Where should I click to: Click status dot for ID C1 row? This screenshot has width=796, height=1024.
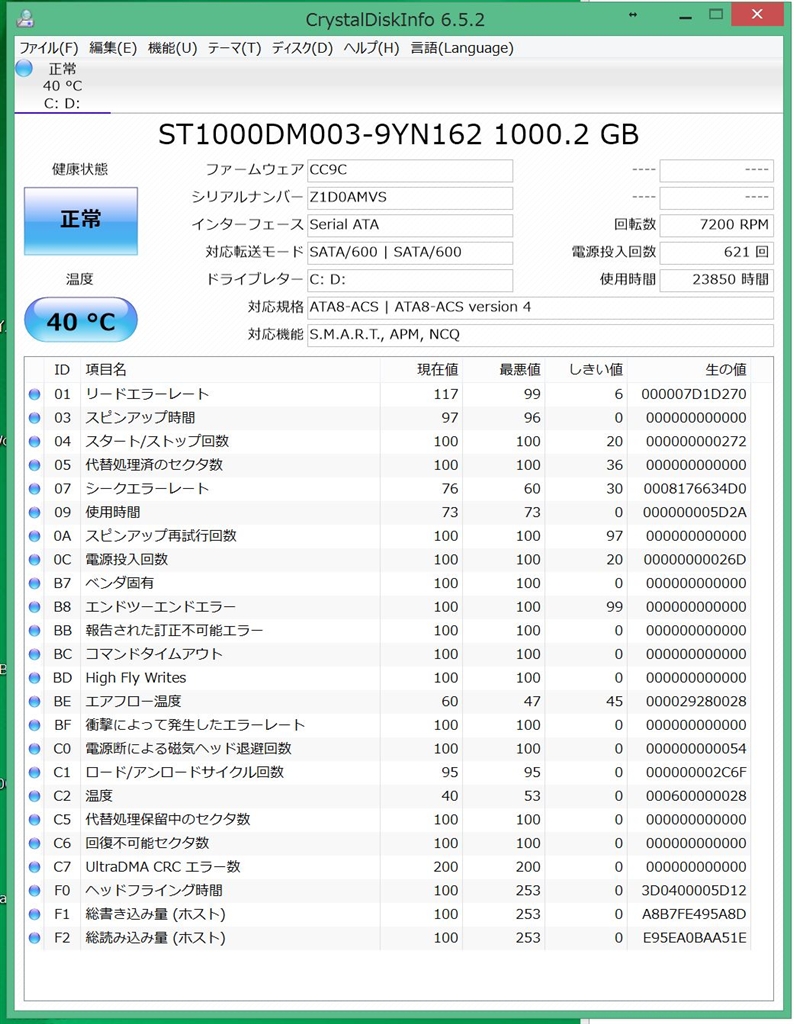coord(35,773)
